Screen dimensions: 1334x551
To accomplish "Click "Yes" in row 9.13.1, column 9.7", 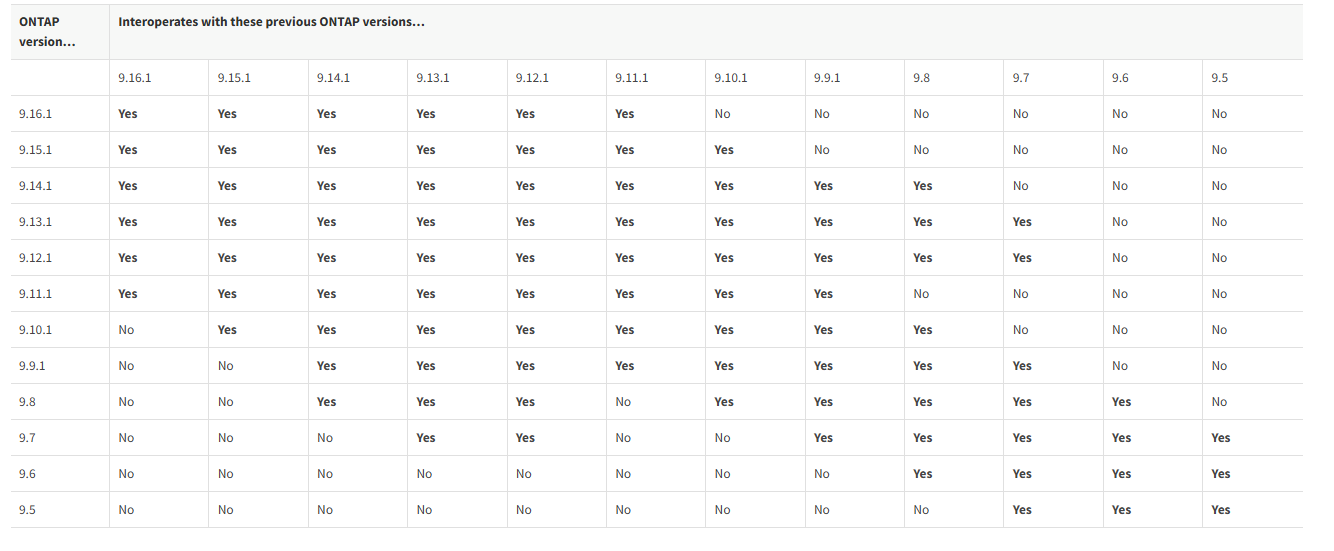I will click(x=1021, y=222).
